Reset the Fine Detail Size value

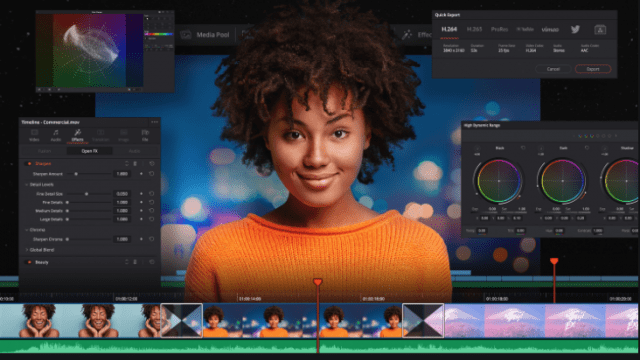pos(151,194)
